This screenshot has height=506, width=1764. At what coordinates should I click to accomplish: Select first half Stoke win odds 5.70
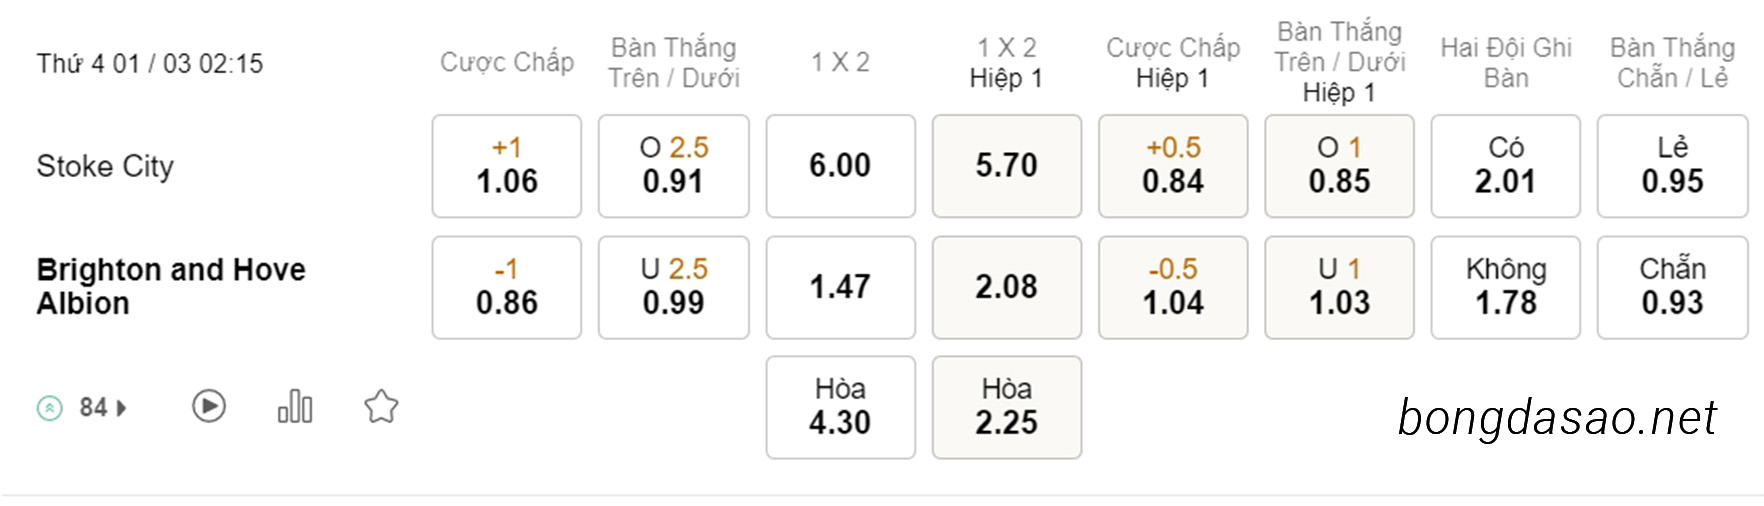(1007, 166)
